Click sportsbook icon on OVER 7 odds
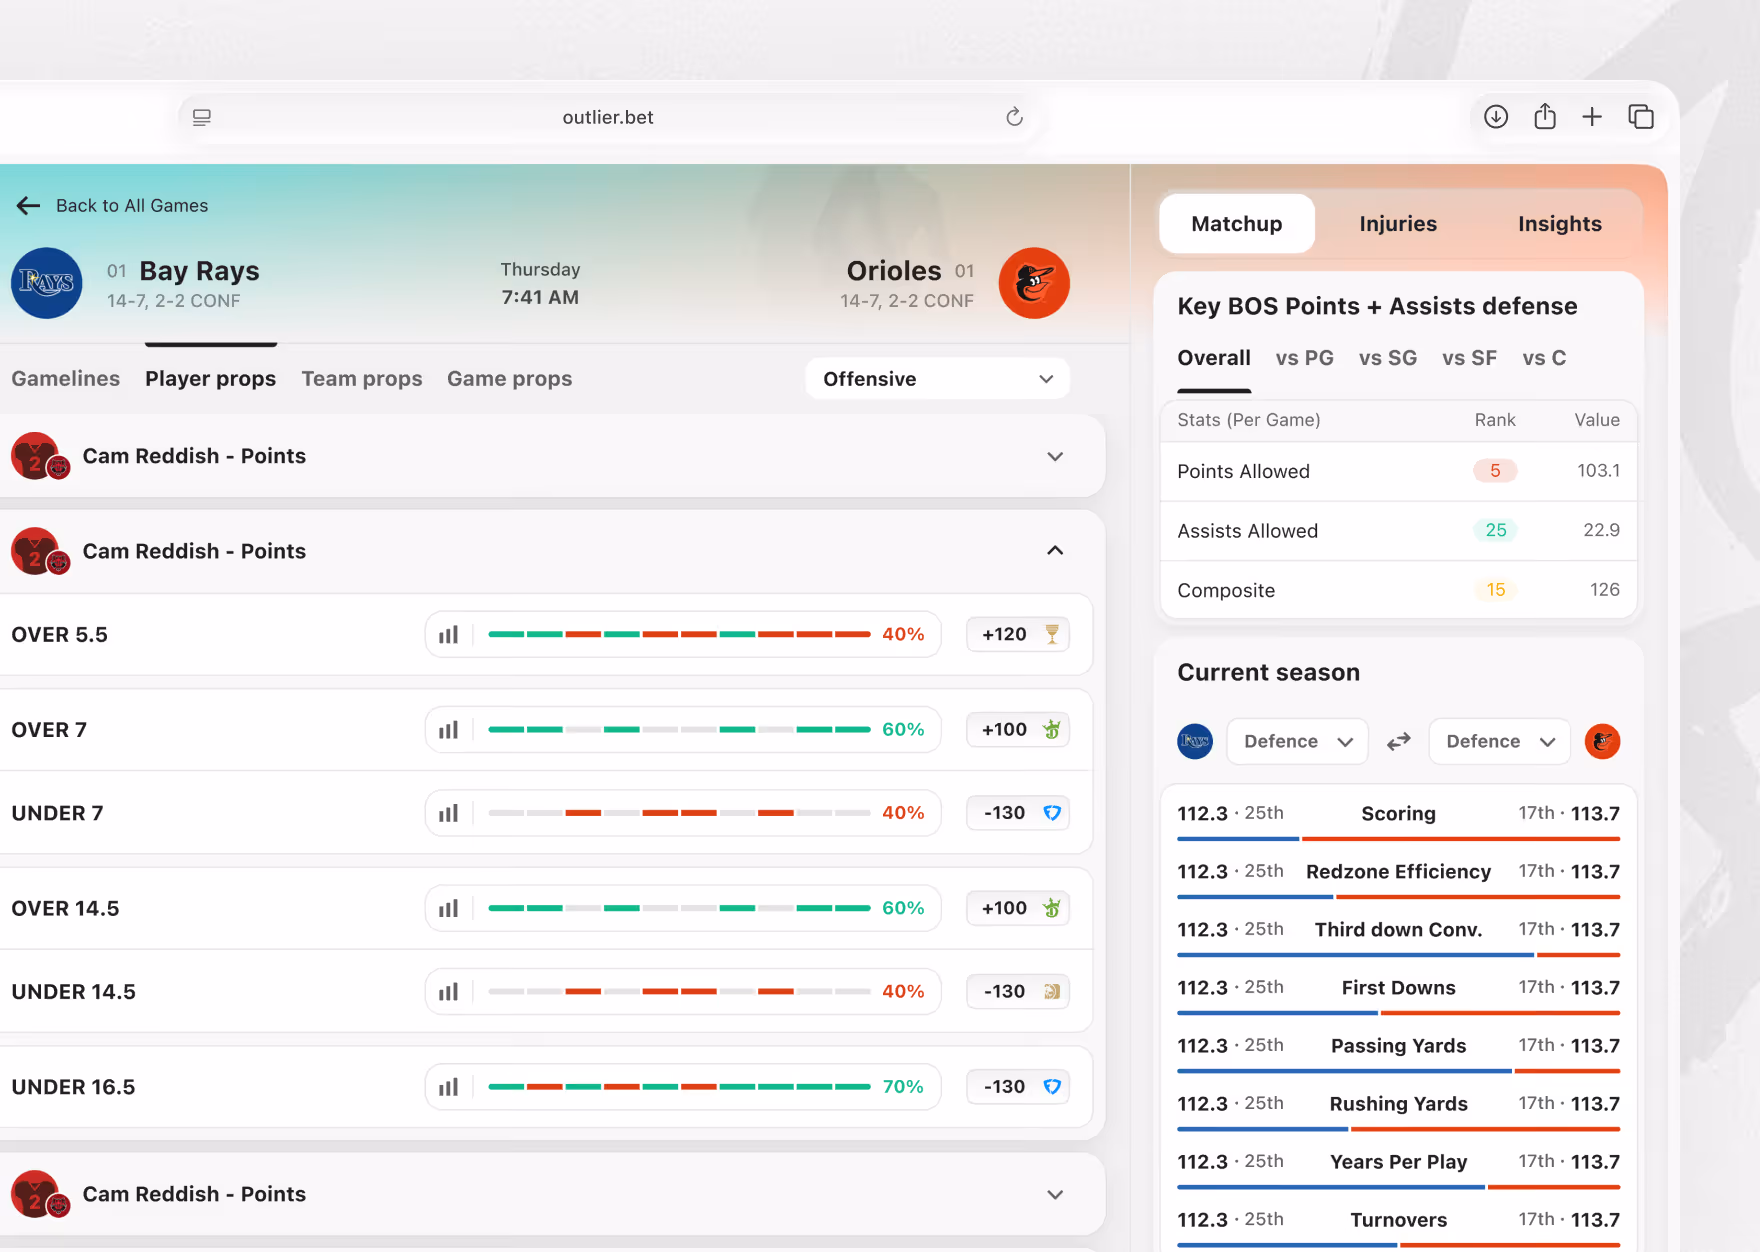 click(1052, 729)
